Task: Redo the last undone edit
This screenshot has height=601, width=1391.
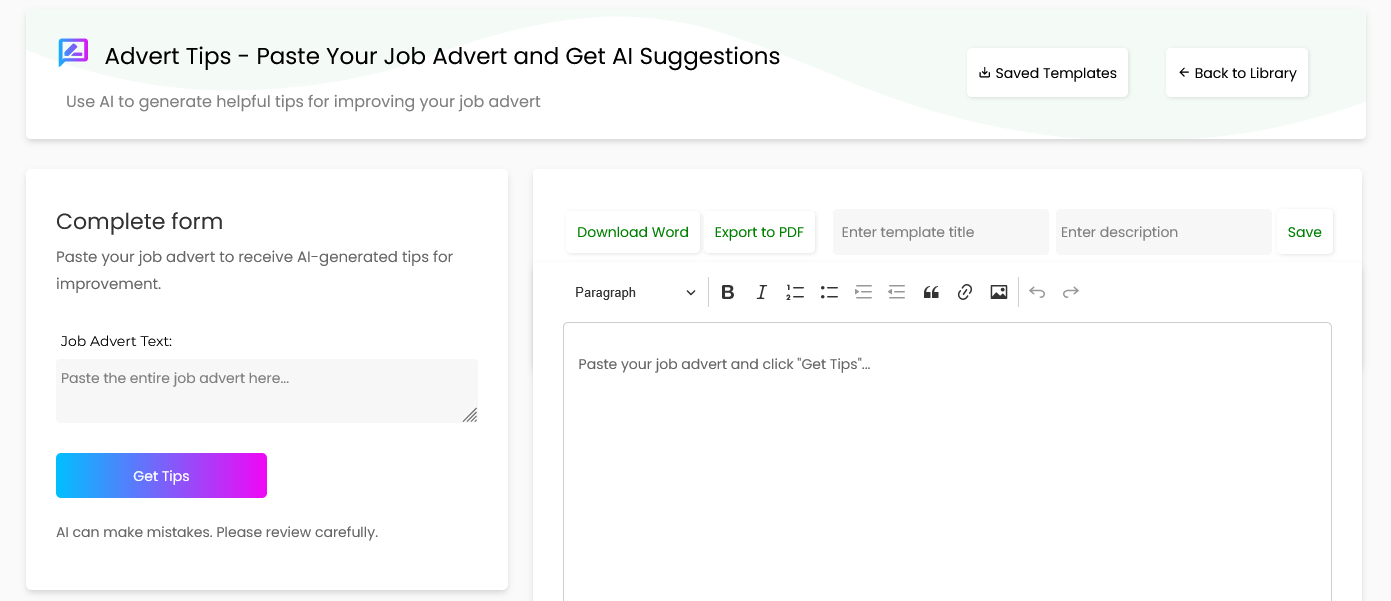Action: [1071, 292]
